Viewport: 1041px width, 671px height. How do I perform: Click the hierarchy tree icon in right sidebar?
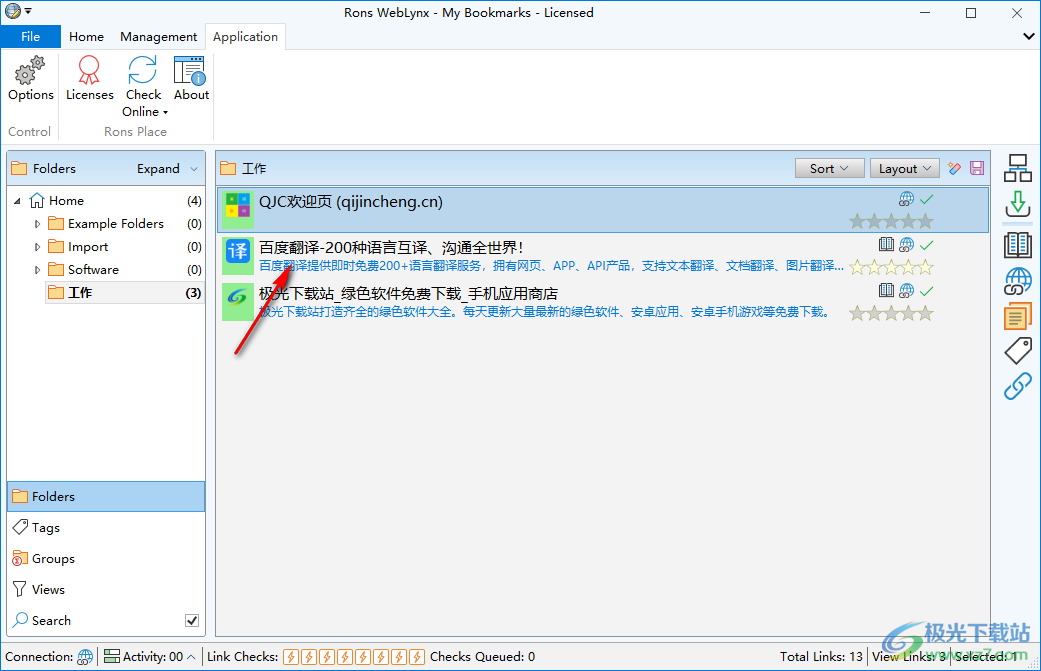[1017, 167]
